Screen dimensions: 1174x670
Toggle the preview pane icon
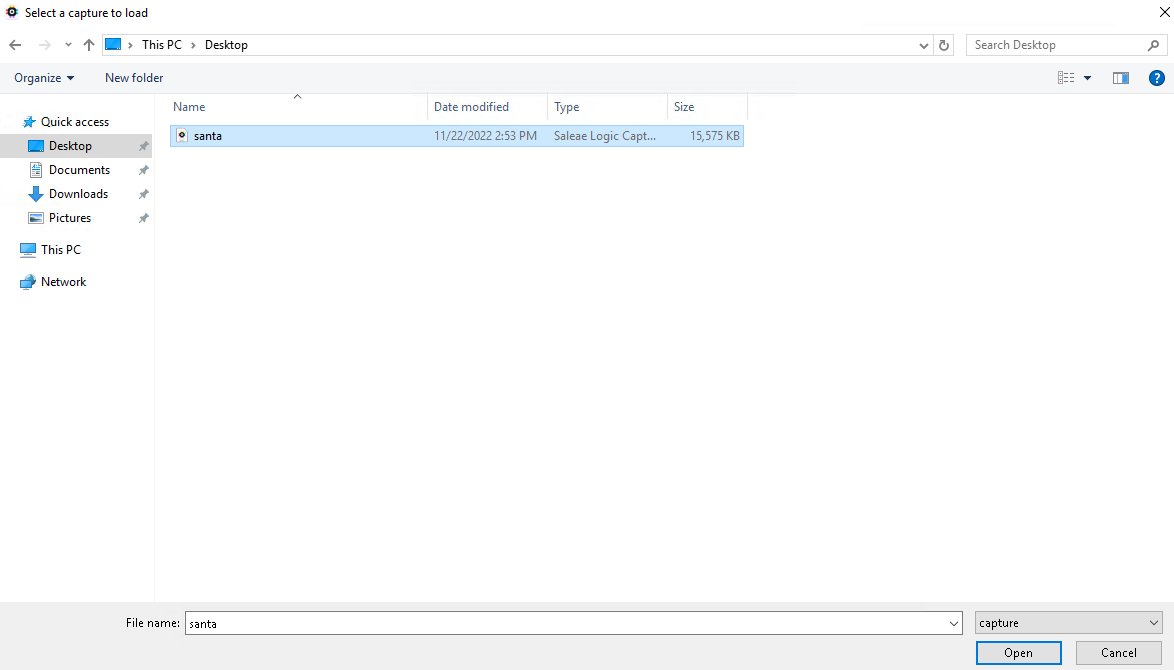1121,78
